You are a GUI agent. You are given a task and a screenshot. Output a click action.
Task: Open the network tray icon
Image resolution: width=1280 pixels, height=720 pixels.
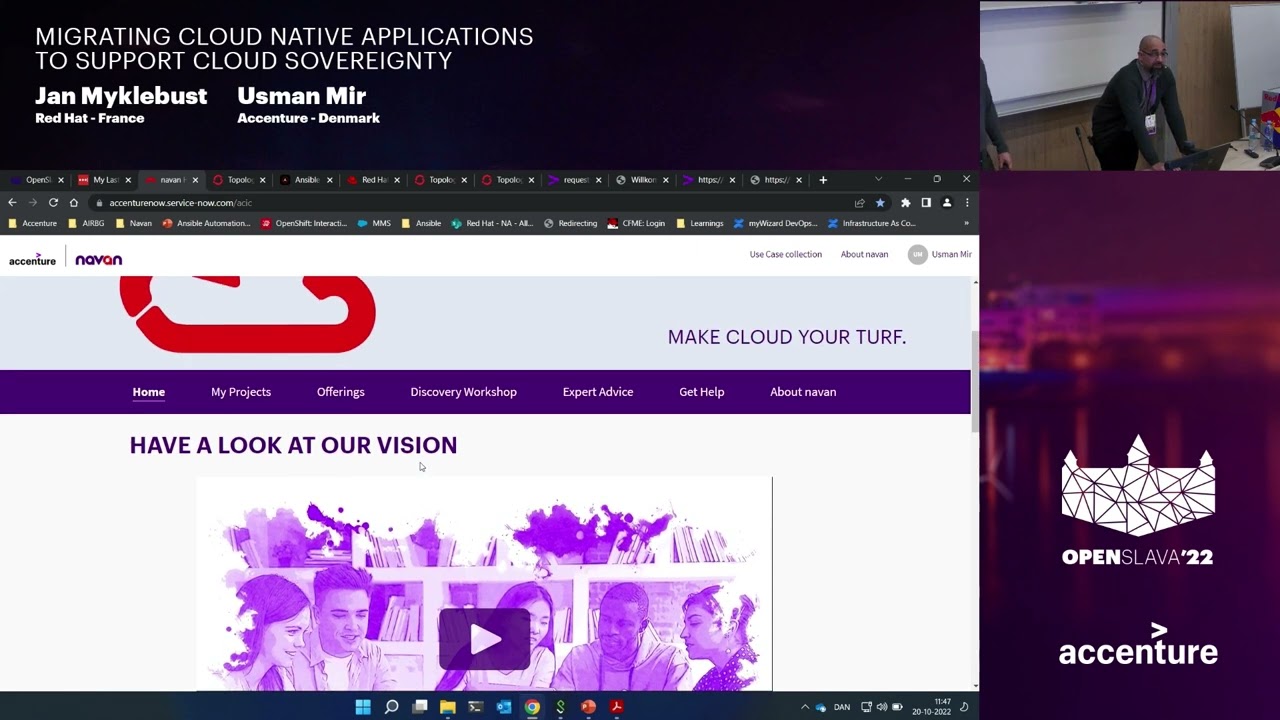tap(866, 707)
